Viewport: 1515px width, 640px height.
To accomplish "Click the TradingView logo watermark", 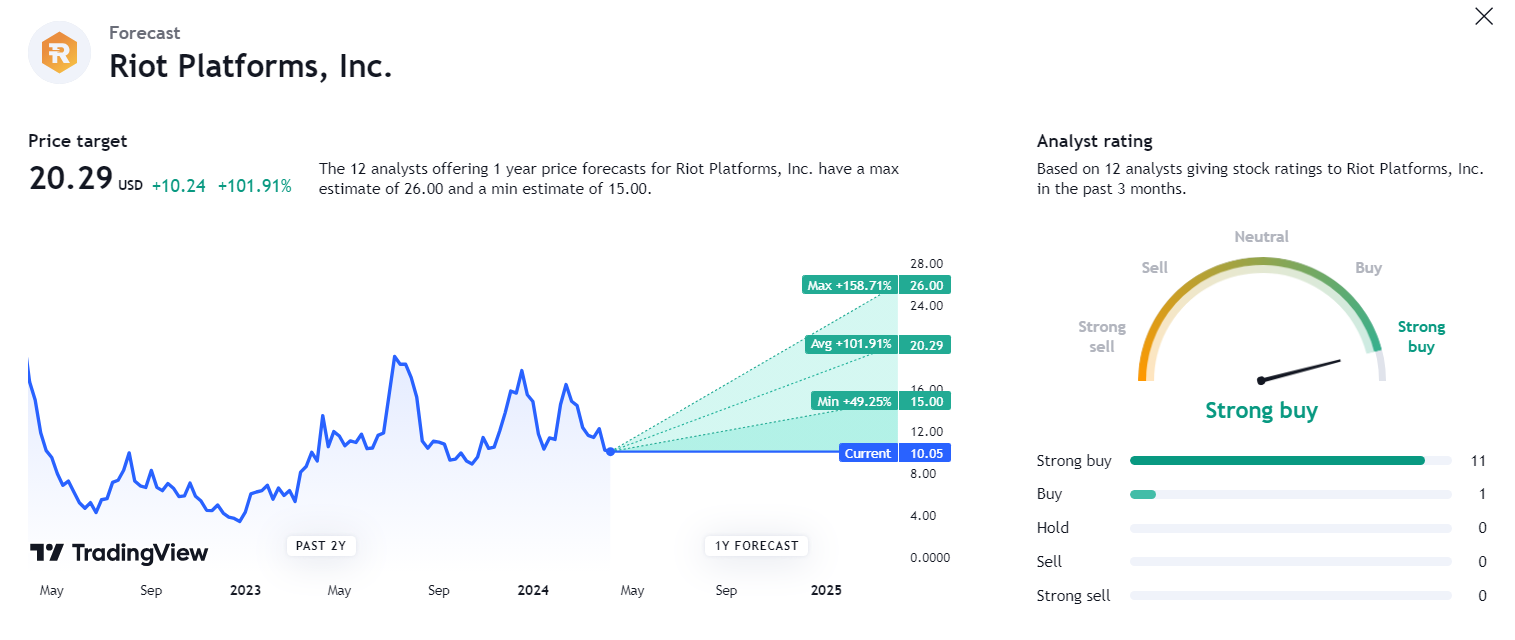I will 119,553.
